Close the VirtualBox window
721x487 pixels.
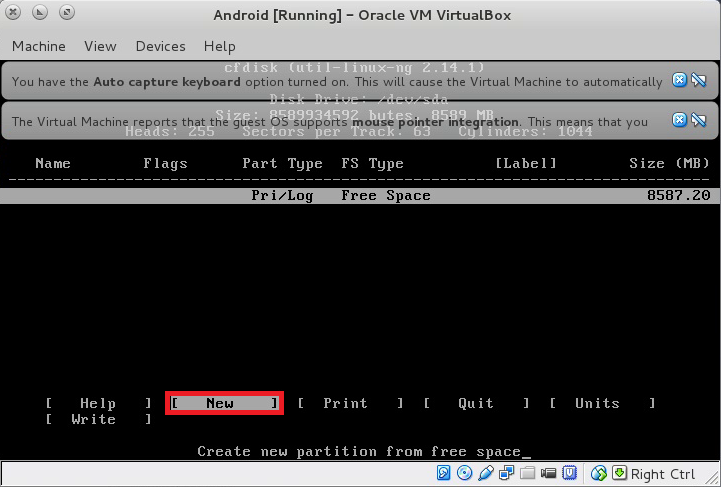(x=13, y=12)
